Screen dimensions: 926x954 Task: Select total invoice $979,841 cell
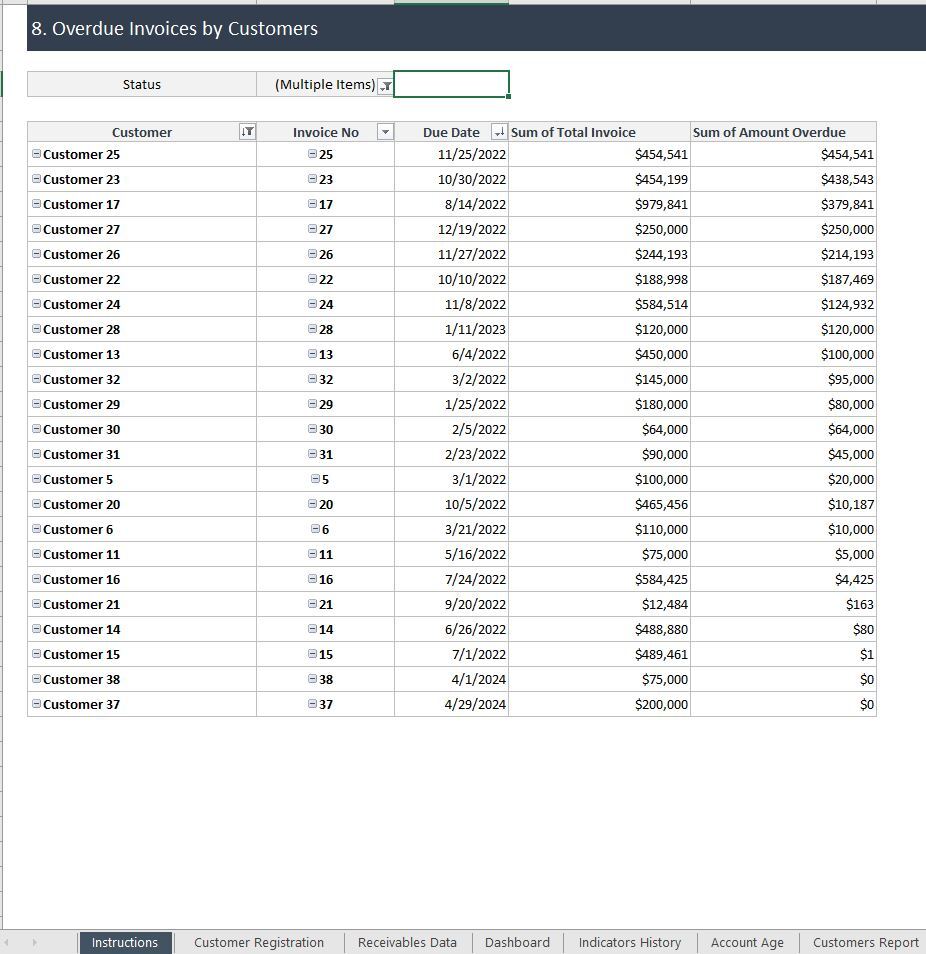pyautogui.click(x=599, y=204)
